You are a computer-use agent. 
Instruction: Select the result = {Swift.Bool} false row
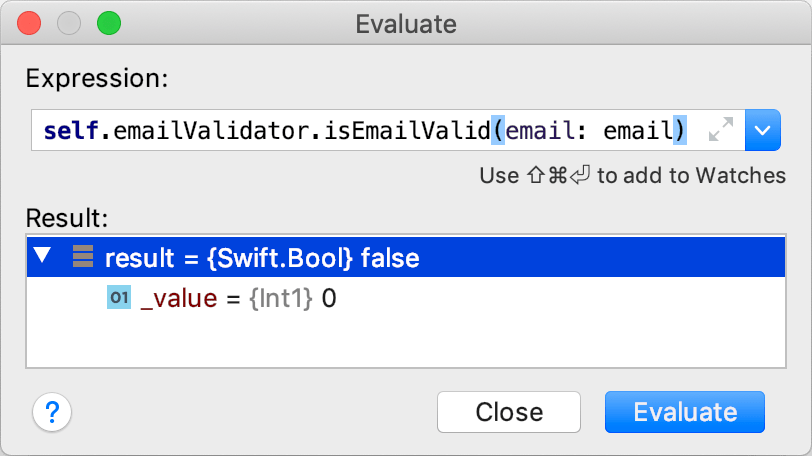[262, 259]
